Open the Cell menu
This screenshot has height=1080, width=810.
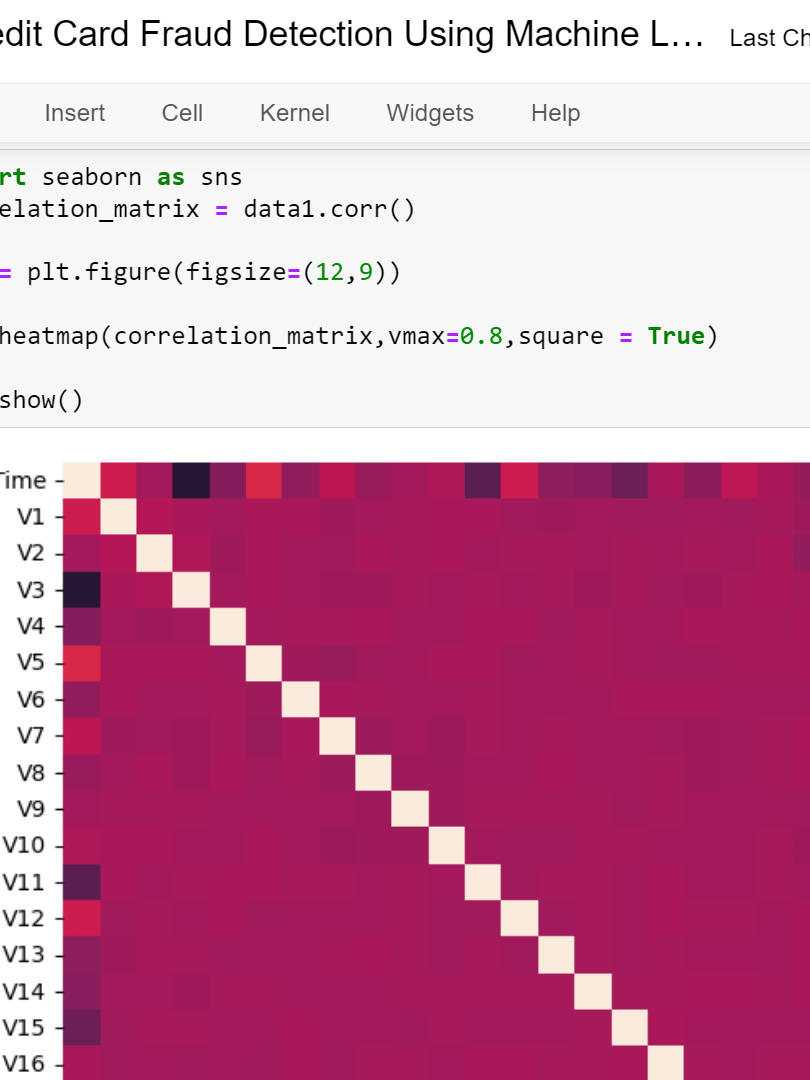pyautogui.click(x=182, y=113)
